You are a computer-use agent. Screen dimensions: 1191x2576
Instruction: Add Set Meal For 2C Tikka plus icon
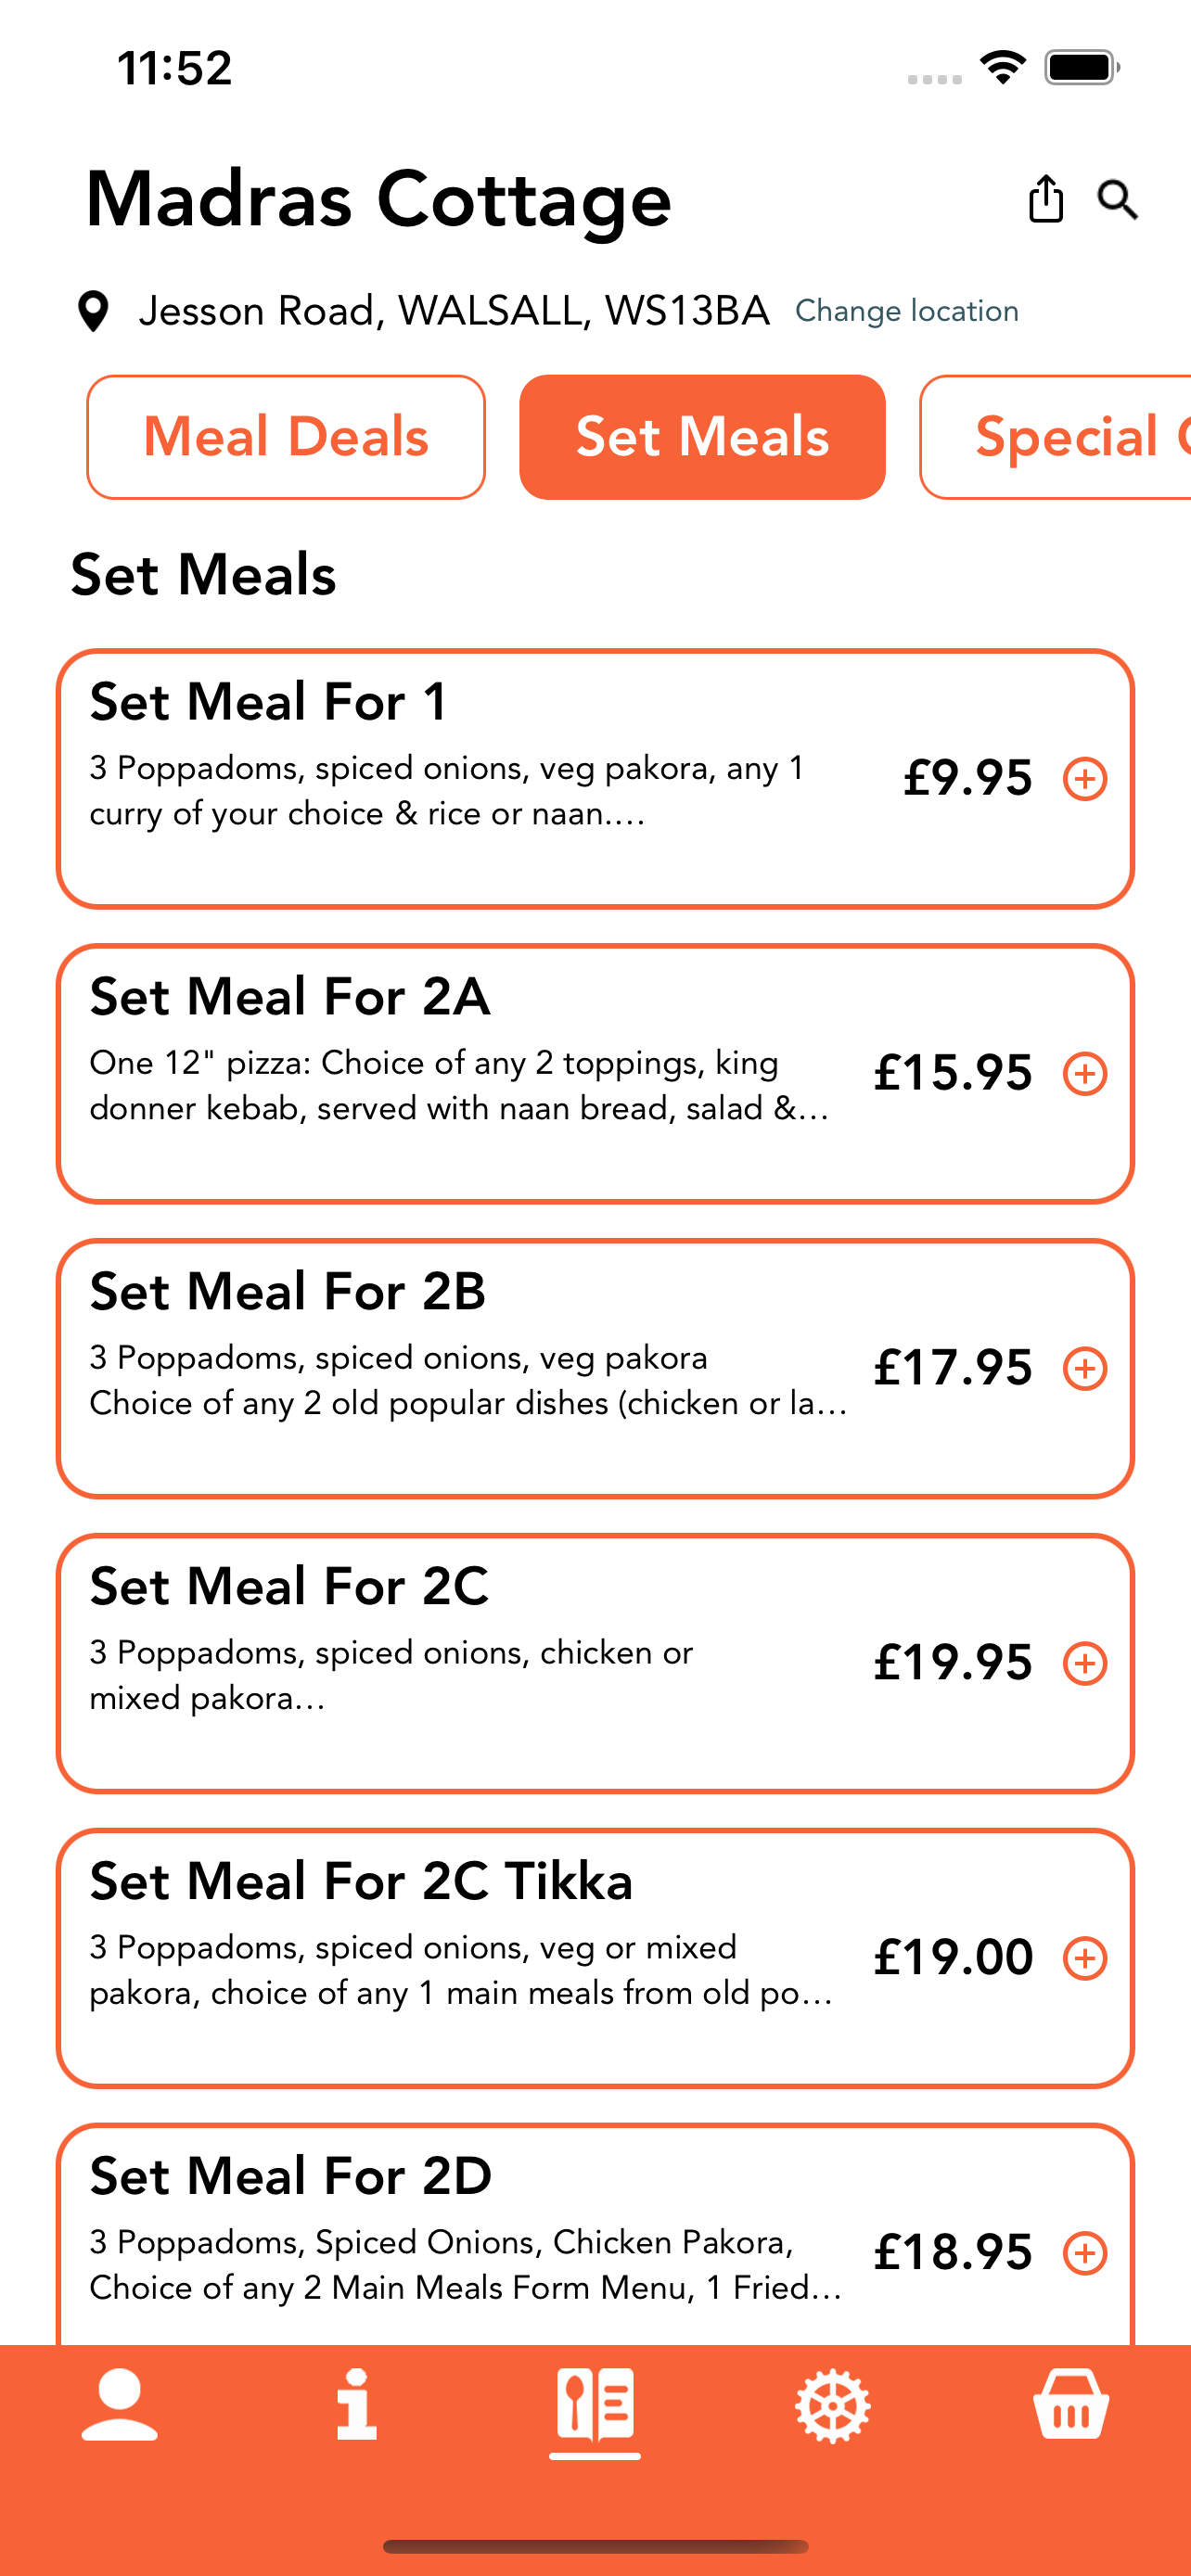click(1085, 1958)
